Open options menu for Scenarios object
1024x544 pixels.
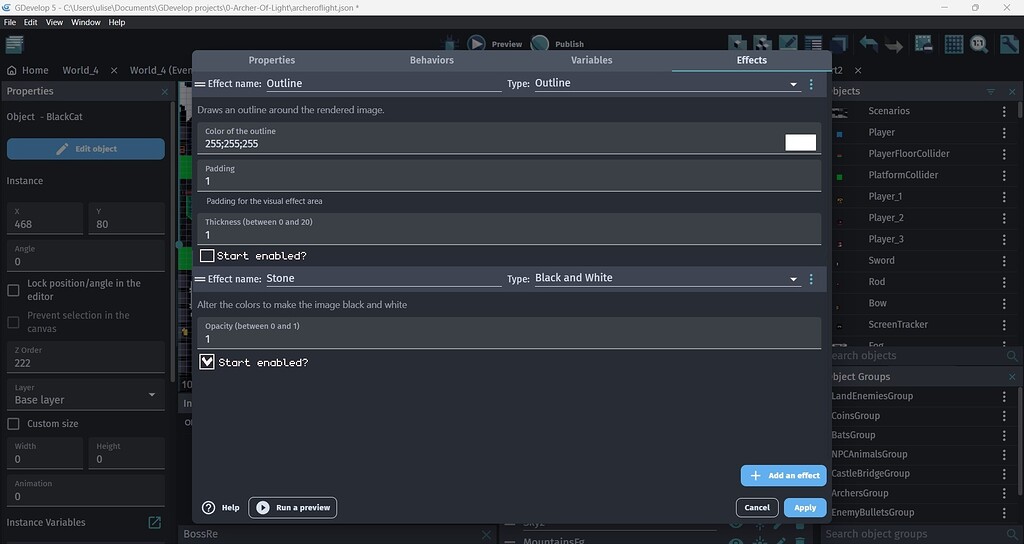click(x=1004, y=111)
